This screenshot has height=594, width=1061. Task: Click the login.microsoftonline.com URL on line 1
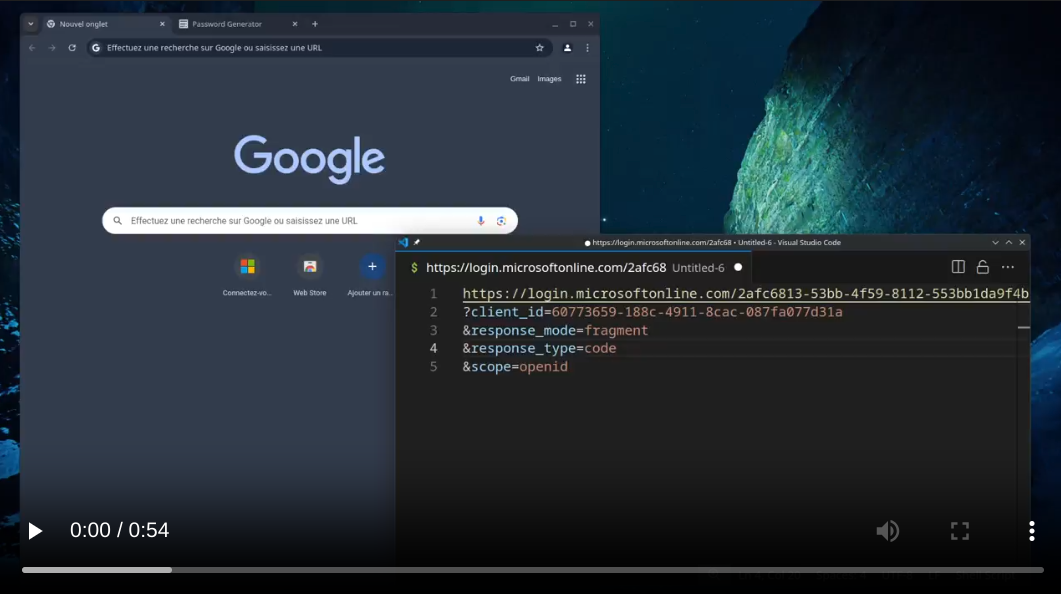745,294
